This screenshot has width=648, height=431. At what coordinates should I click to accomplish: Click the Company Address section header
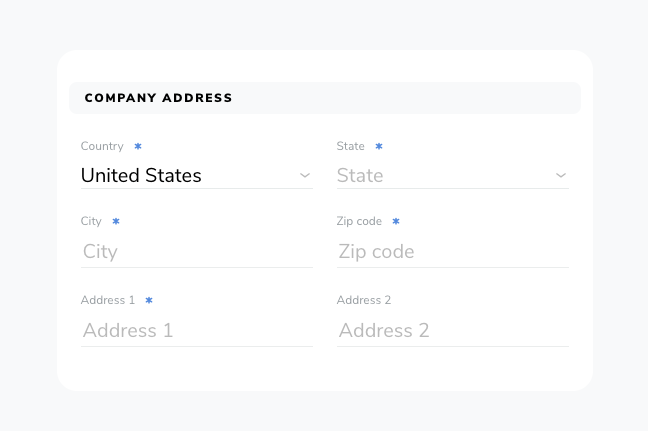[324, 98]
